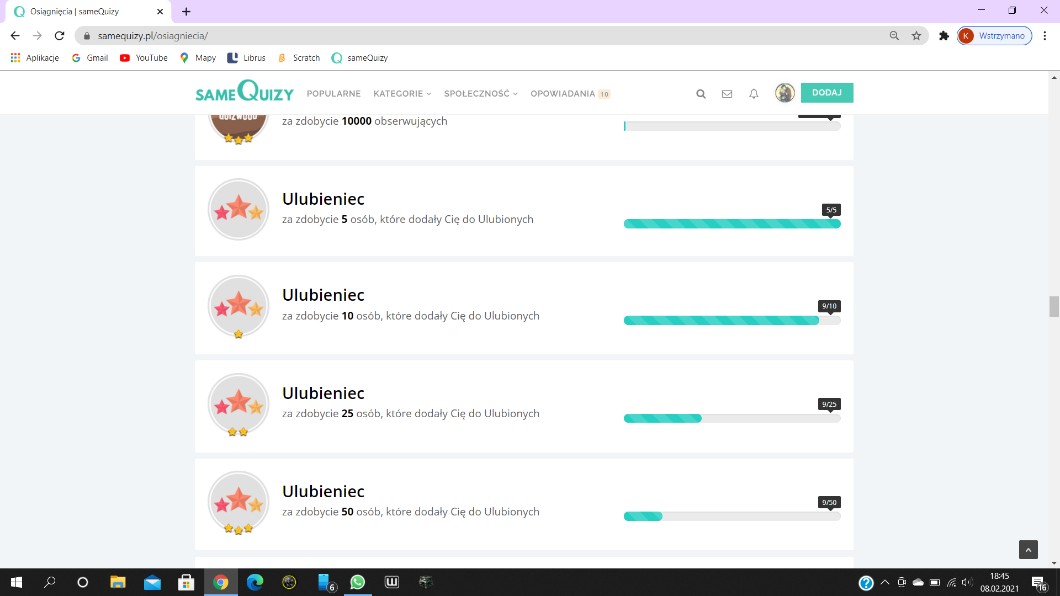Open the messages envelope icon
This screenshot has height=596, width=1060.
[x=727, y=94]
